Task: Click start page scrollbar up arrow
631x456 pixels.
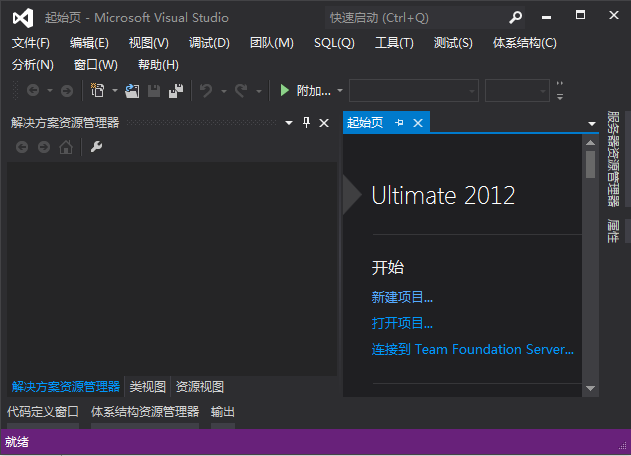Action: (590, 142)
